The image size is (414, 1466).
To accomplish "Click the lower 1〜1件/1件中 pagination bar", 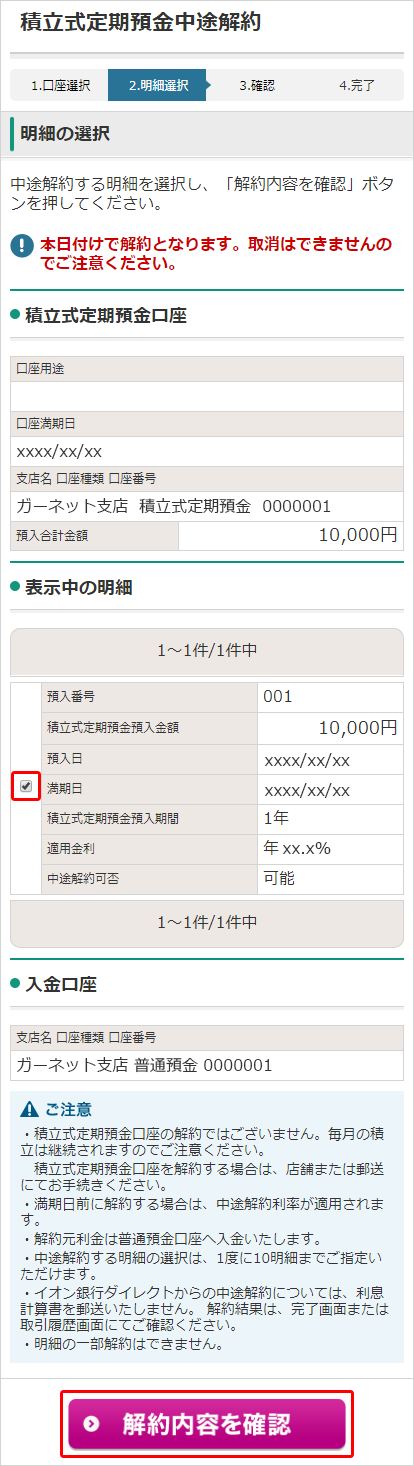I will coord(207,920).
